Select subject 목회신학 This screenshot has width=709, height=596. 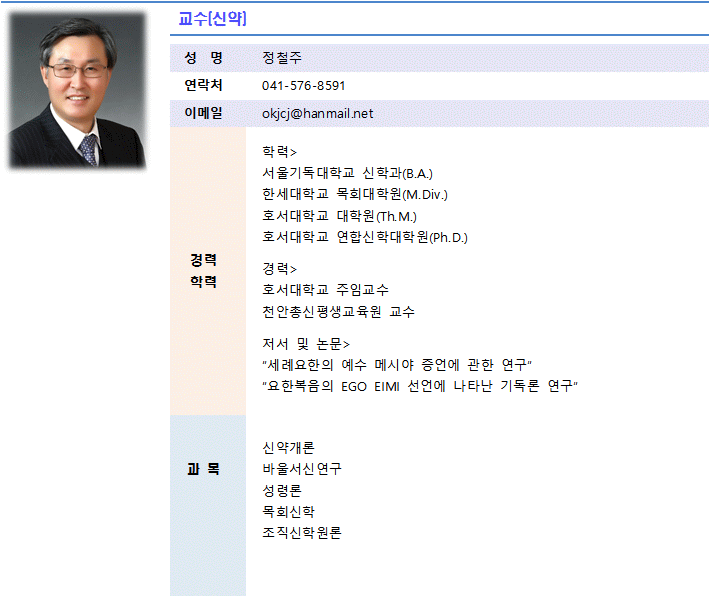288,512
